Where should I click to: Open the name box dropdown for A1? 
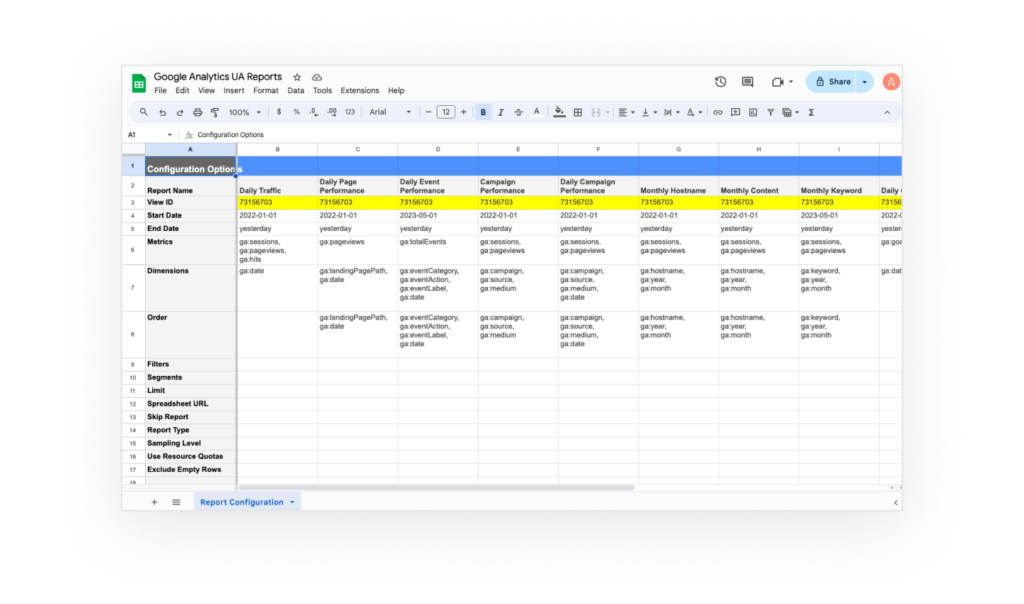tap(170, 135)
